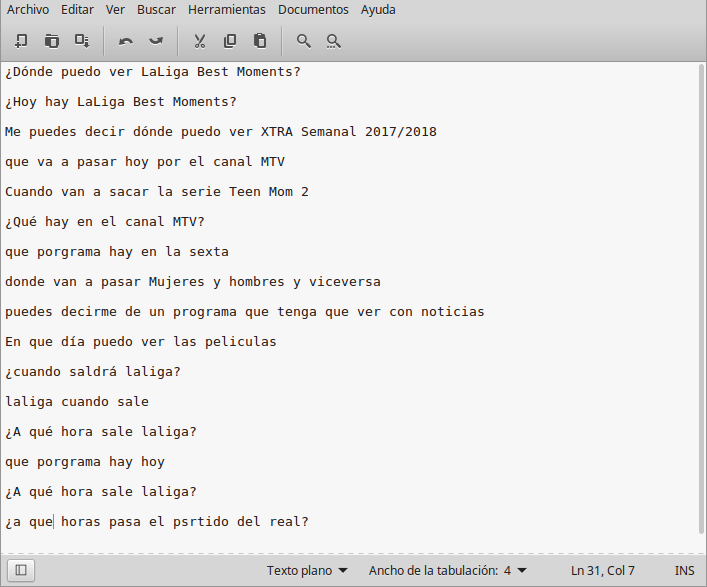Place cursor in line '¿Dónde puedo ver LaLiga Best Moments?'

tap(153, 72)
